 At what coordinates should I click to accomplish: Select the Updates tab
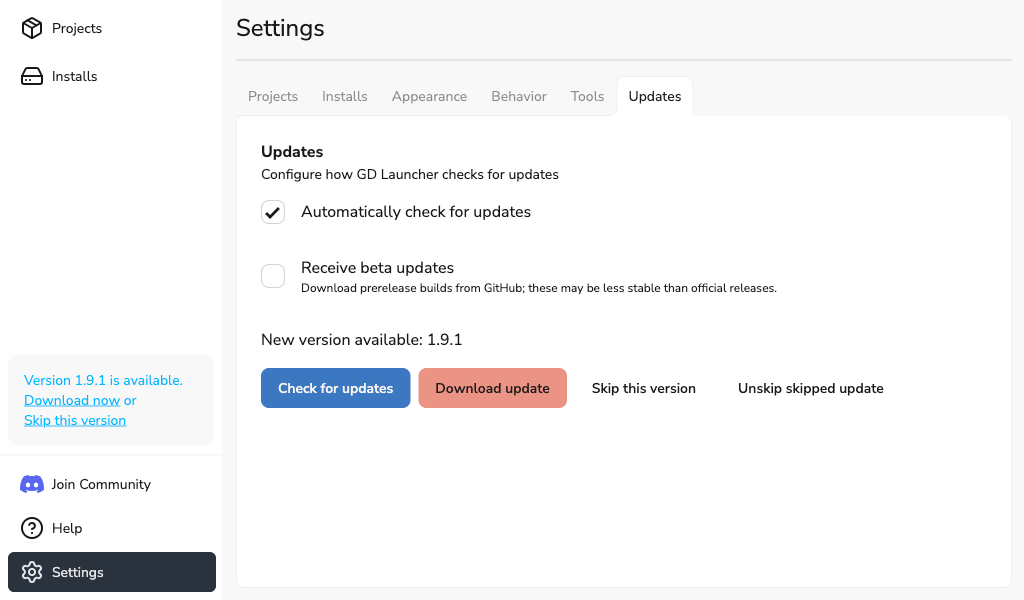(655, 96)
